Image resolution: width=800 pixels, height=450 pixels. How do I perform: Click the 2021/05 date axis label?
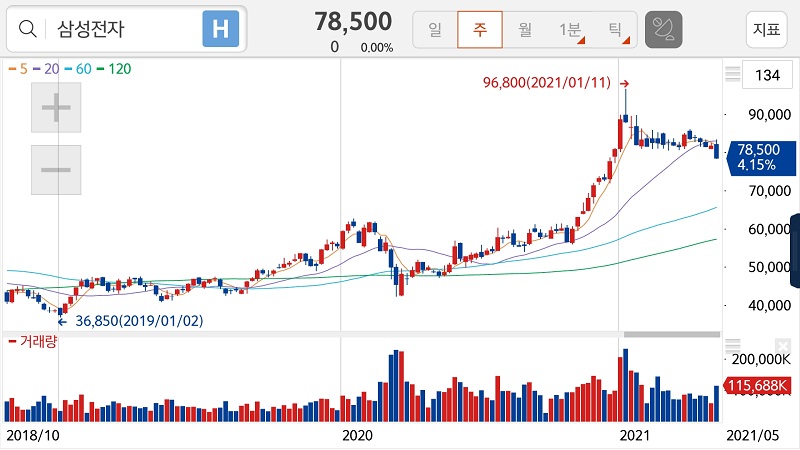pyautogui.click(x=753, y=436)
